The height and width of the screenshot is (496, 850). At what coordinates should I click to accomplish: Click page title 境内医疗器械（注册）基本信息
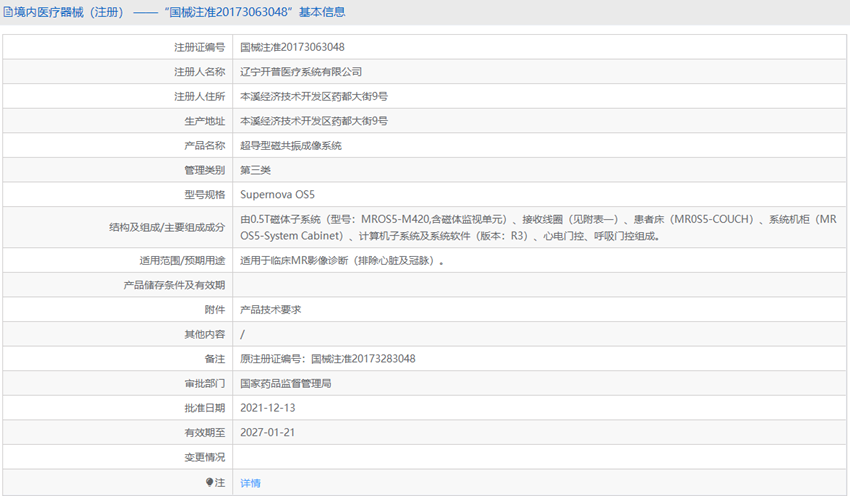[x=179, y=12]
